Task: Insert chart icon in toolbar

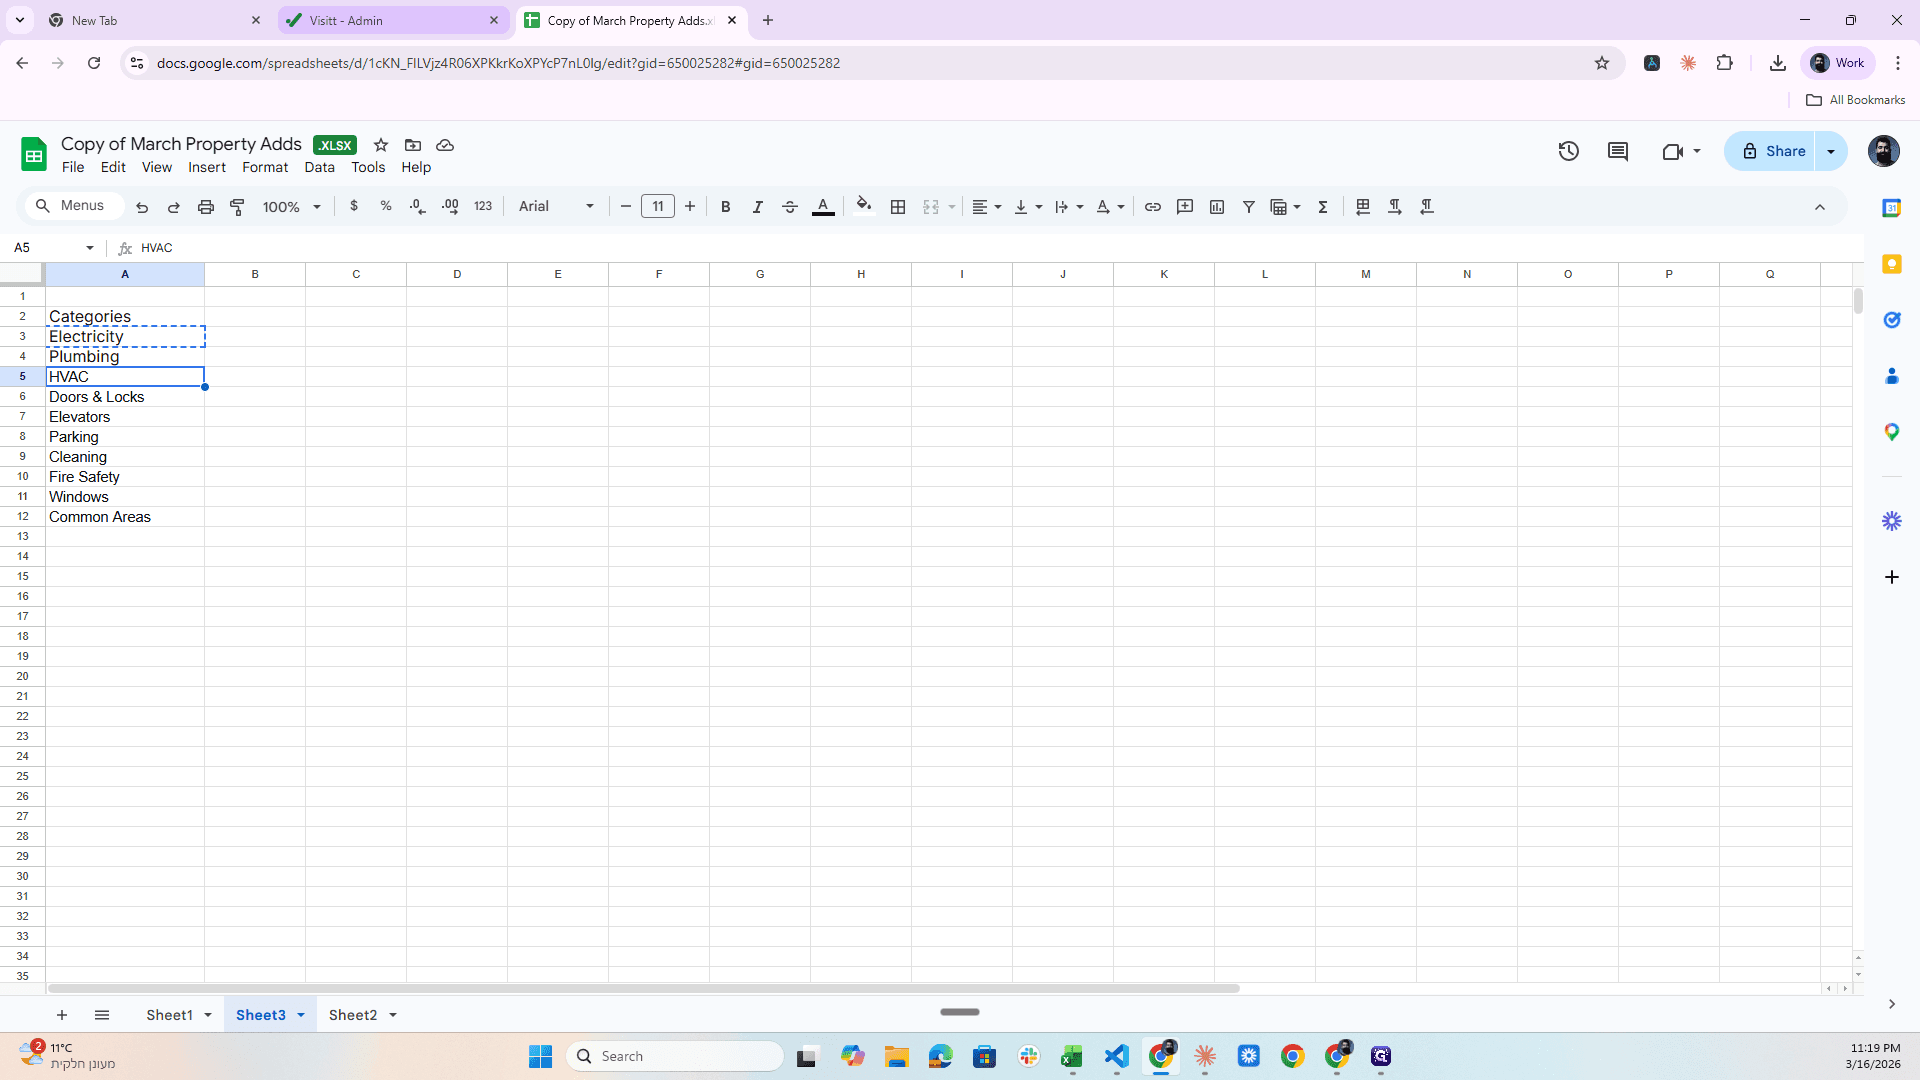Action: coord(1217,207)
